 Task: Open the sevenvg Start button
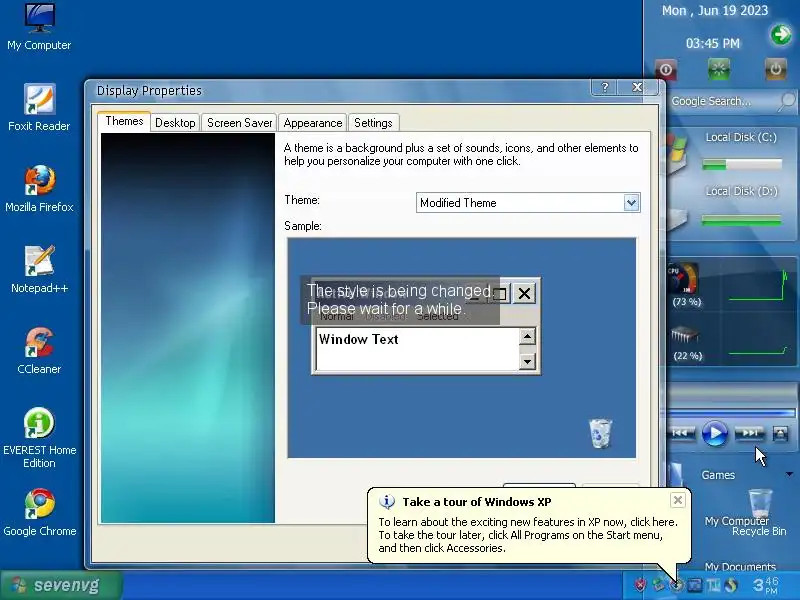click(x=61, y=585)
